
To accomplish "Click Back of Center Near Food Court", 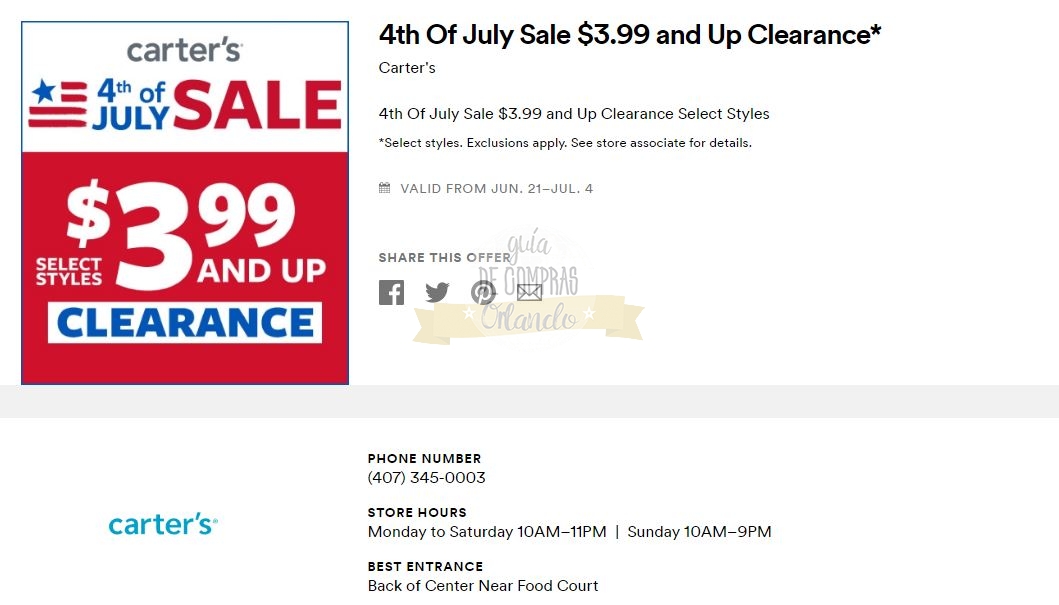I will (483, 586).
